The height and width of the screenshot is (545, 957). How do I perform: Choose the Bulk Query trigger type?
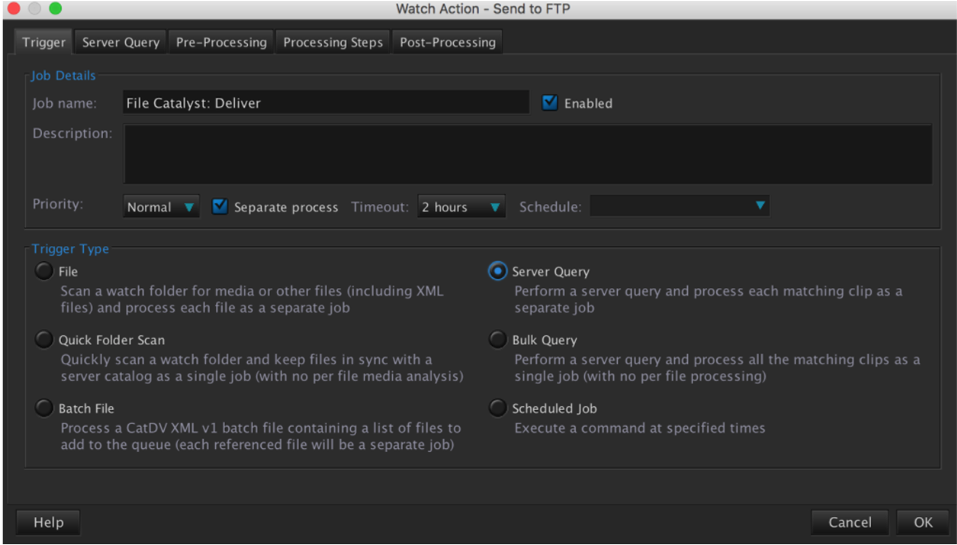pyautogui.click(x=497, y=340)
